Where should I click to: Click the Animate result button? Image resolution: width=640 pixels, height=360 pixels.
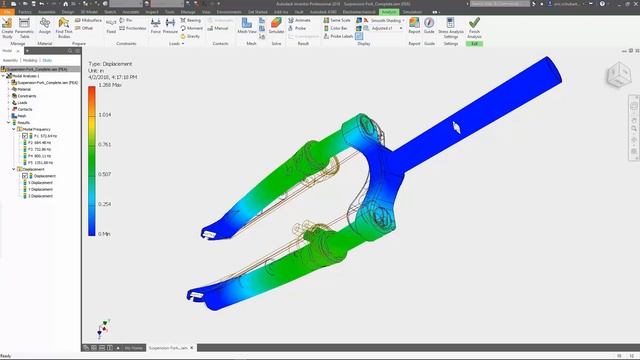(x=299, y=20)
